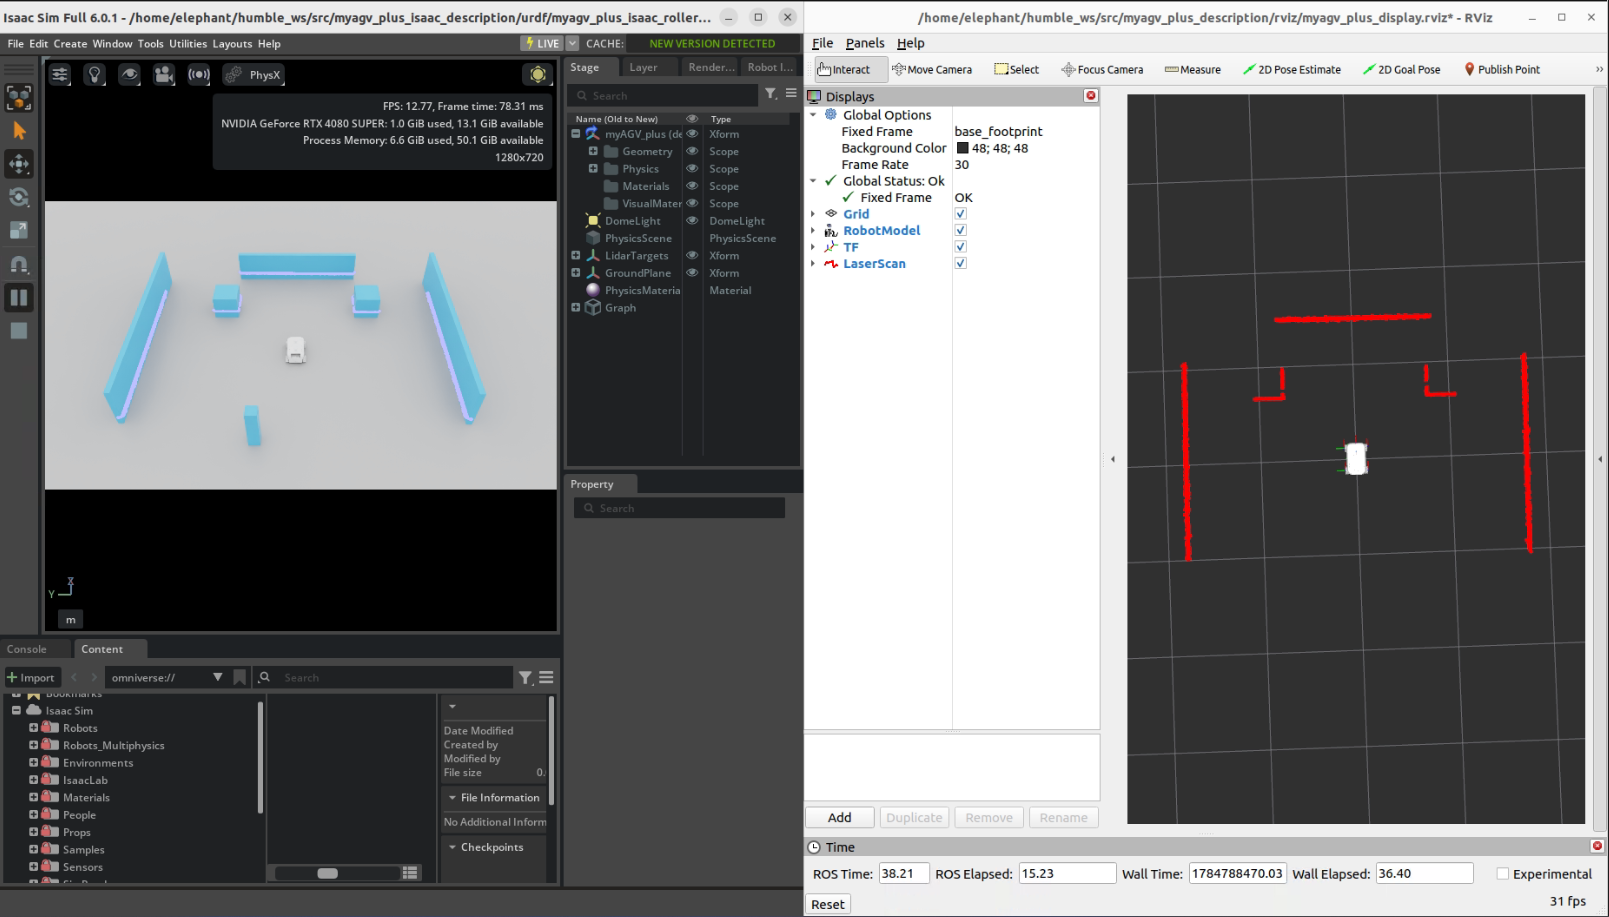The width and height of the screenshot is (1609, 917).
Task: Select the Move Camera tool in RViz
Action: 932,70
